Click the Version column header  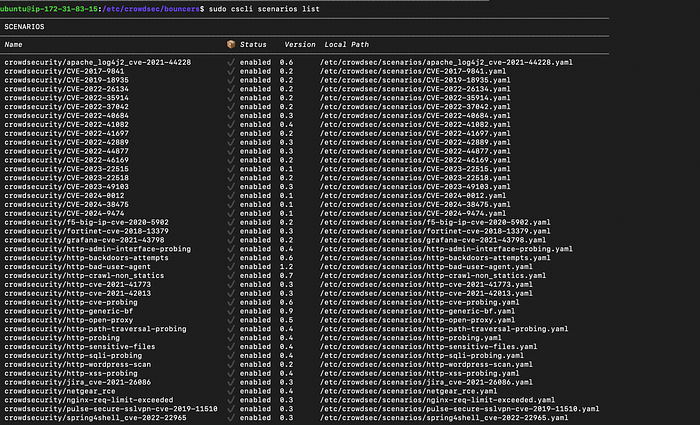pos(300,45)
